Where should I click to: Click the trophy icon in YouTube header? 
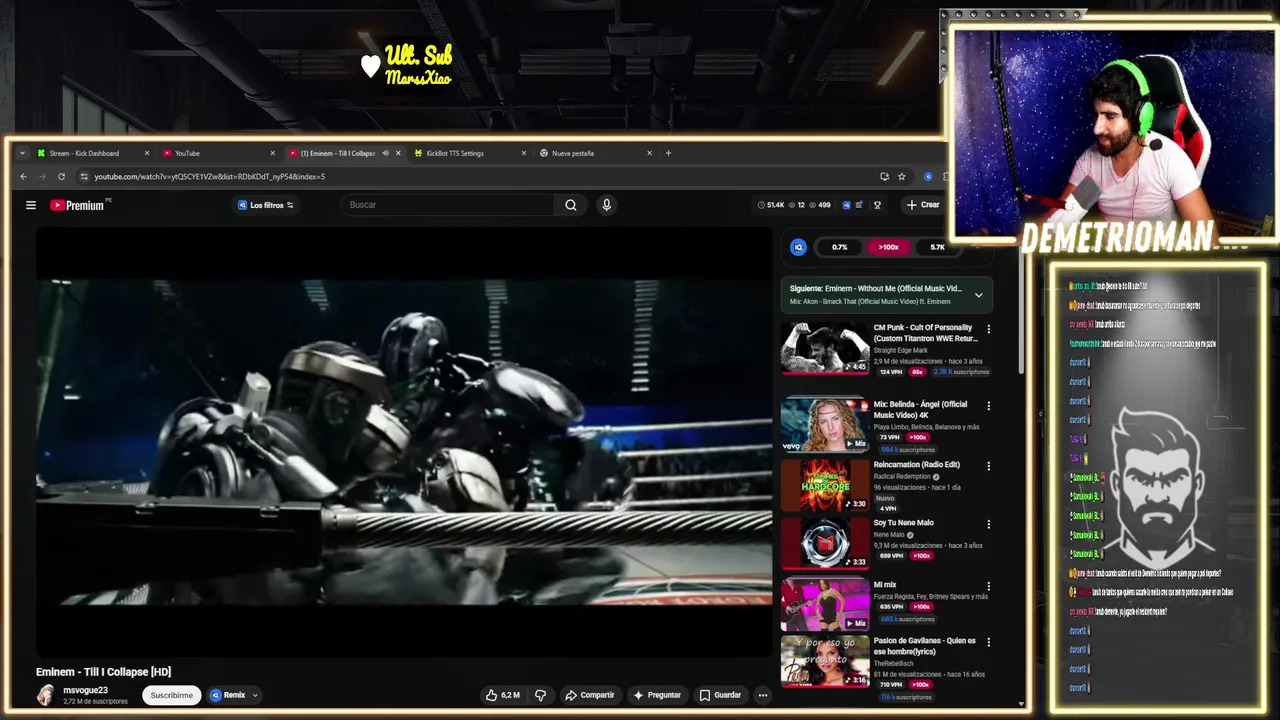(x=877, y=205)
